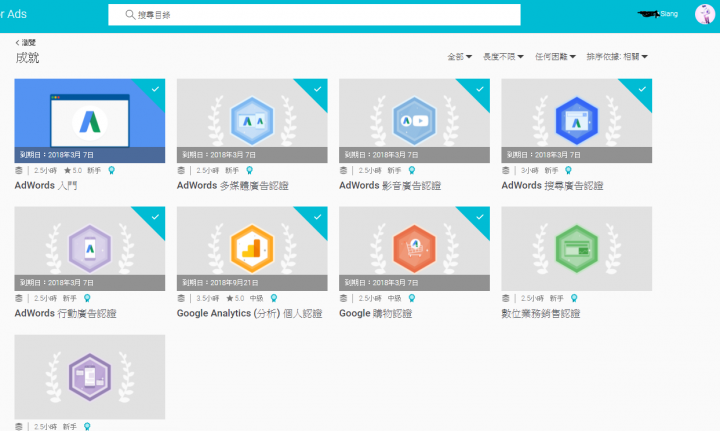
Task: Click the completed checkmark on AdWords 入門
Action: 155,89
